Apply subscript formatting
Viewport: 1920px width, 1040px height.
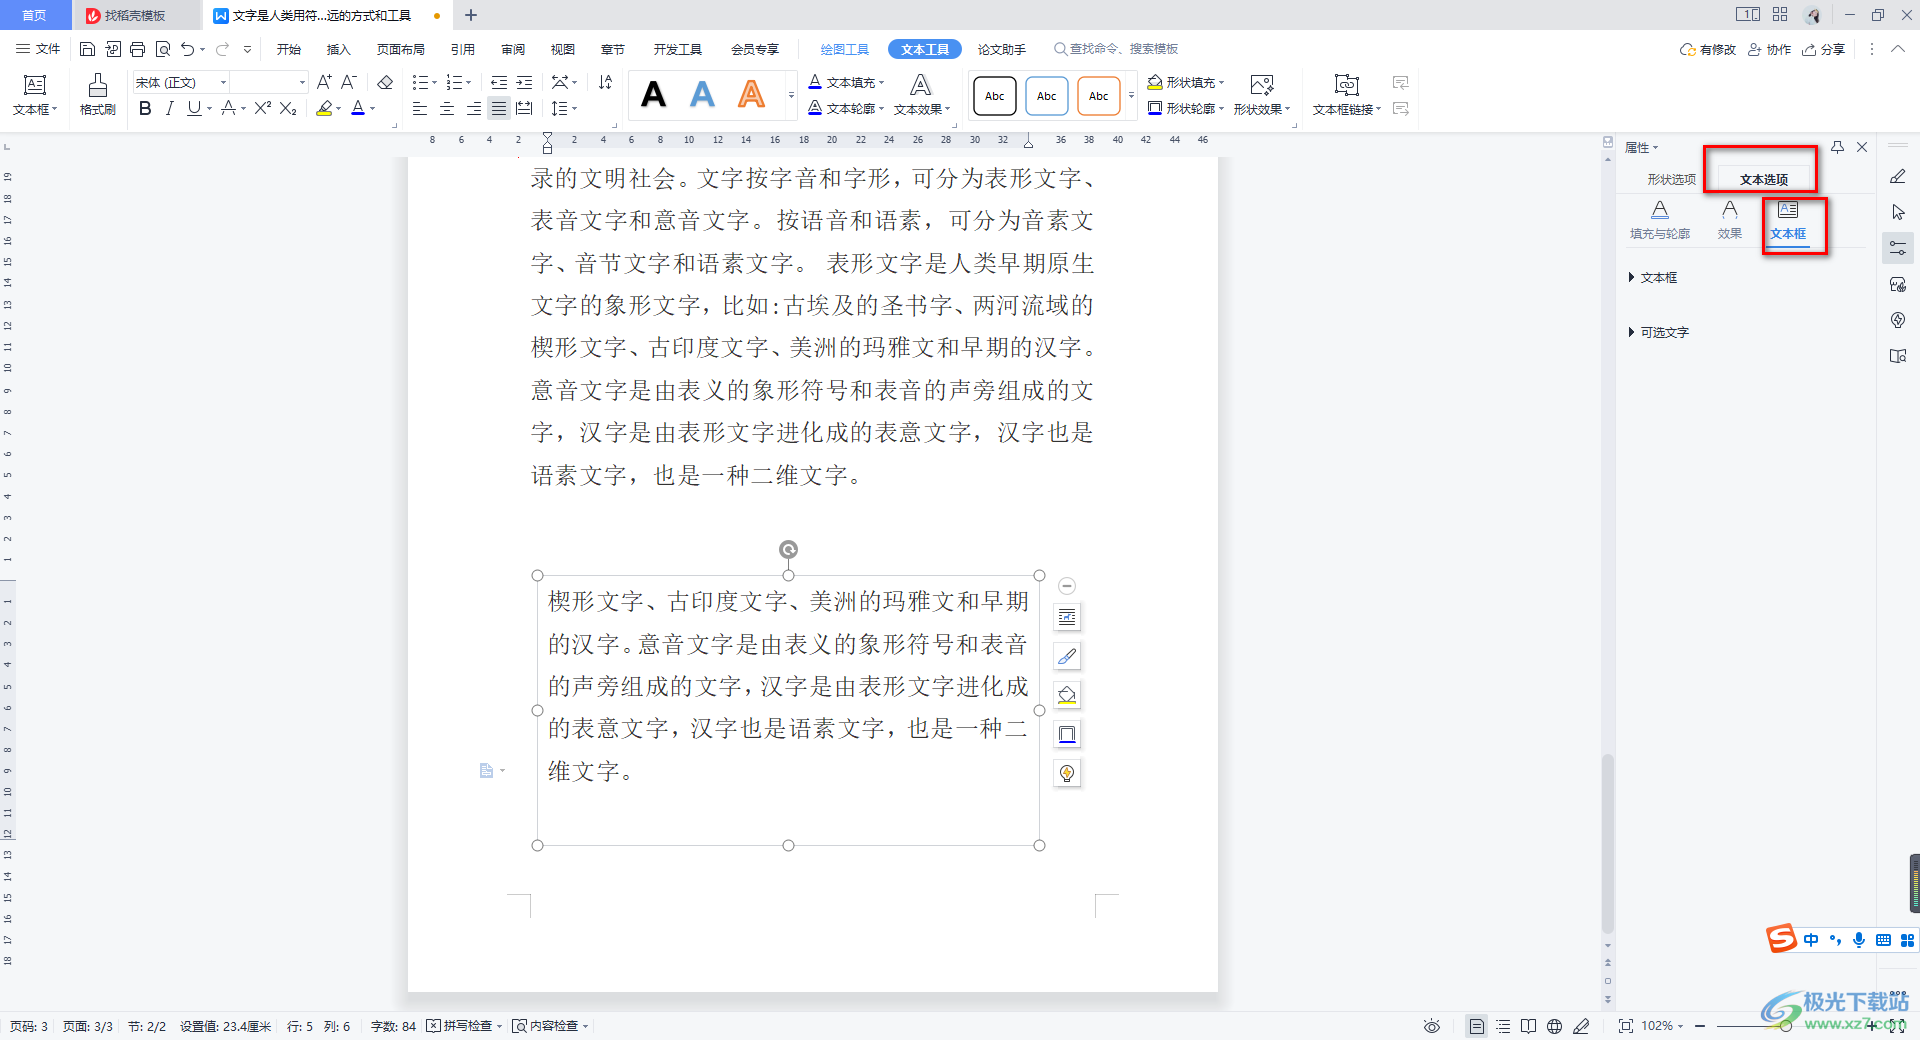click(x=288, y=108)
